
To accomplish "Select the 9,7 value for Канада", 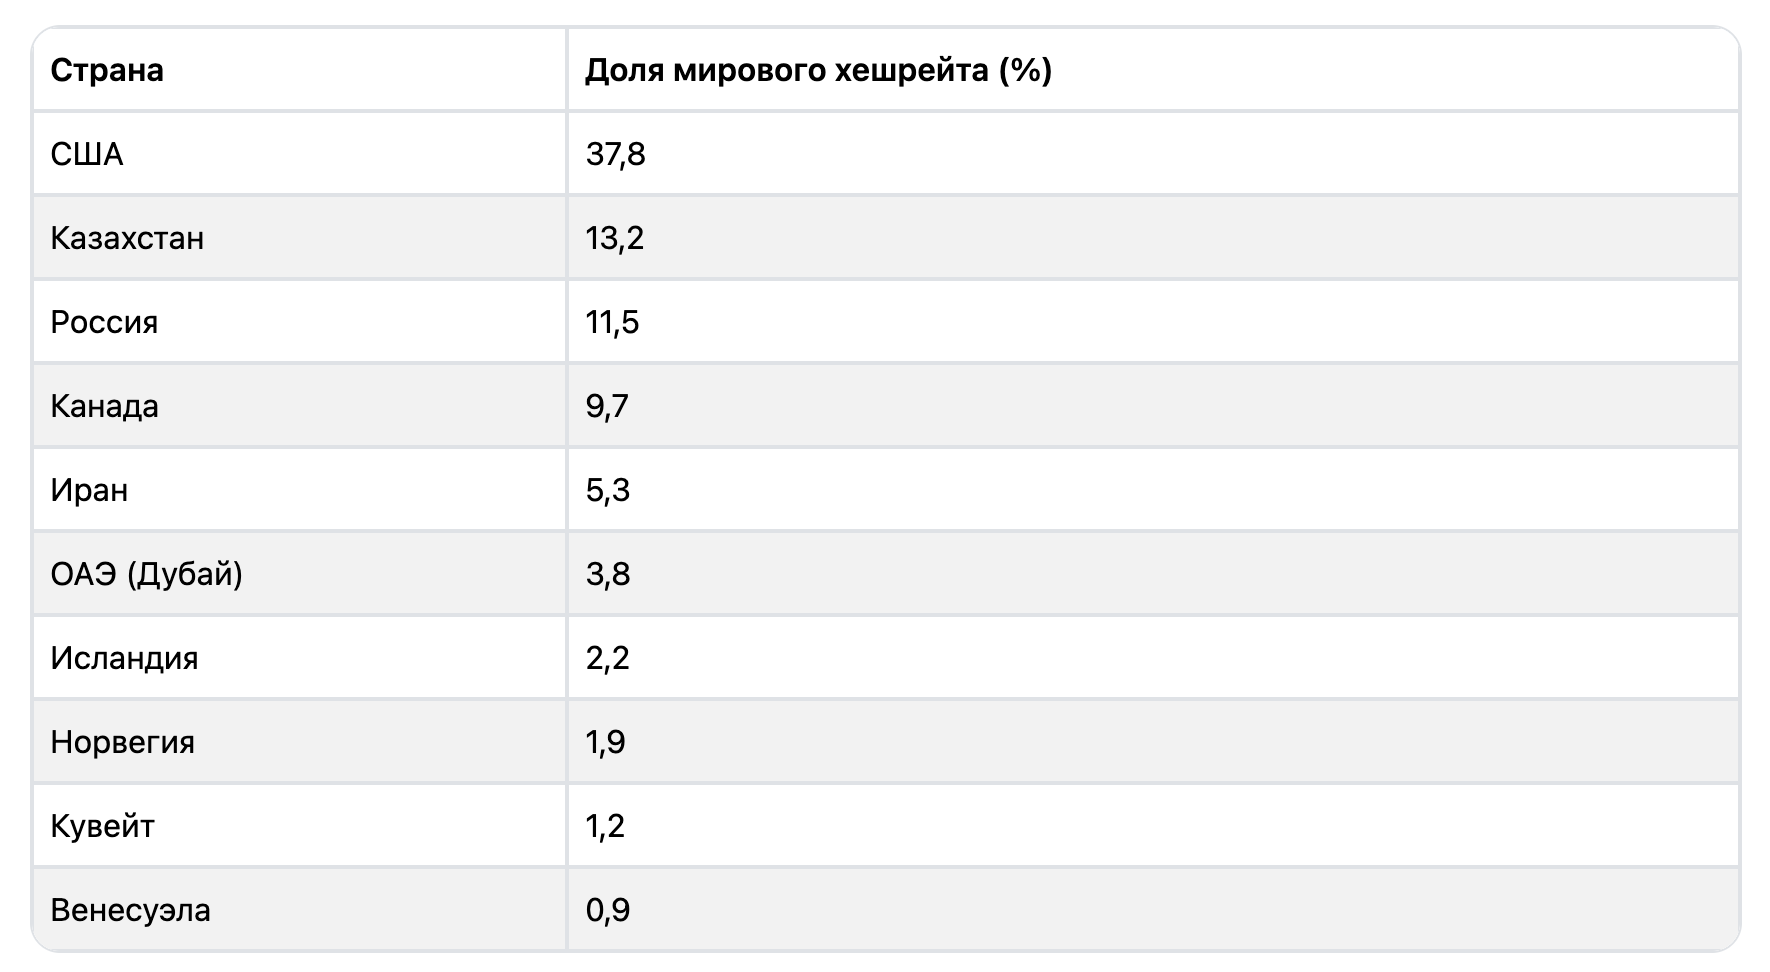I will click(x=607, y=406).
